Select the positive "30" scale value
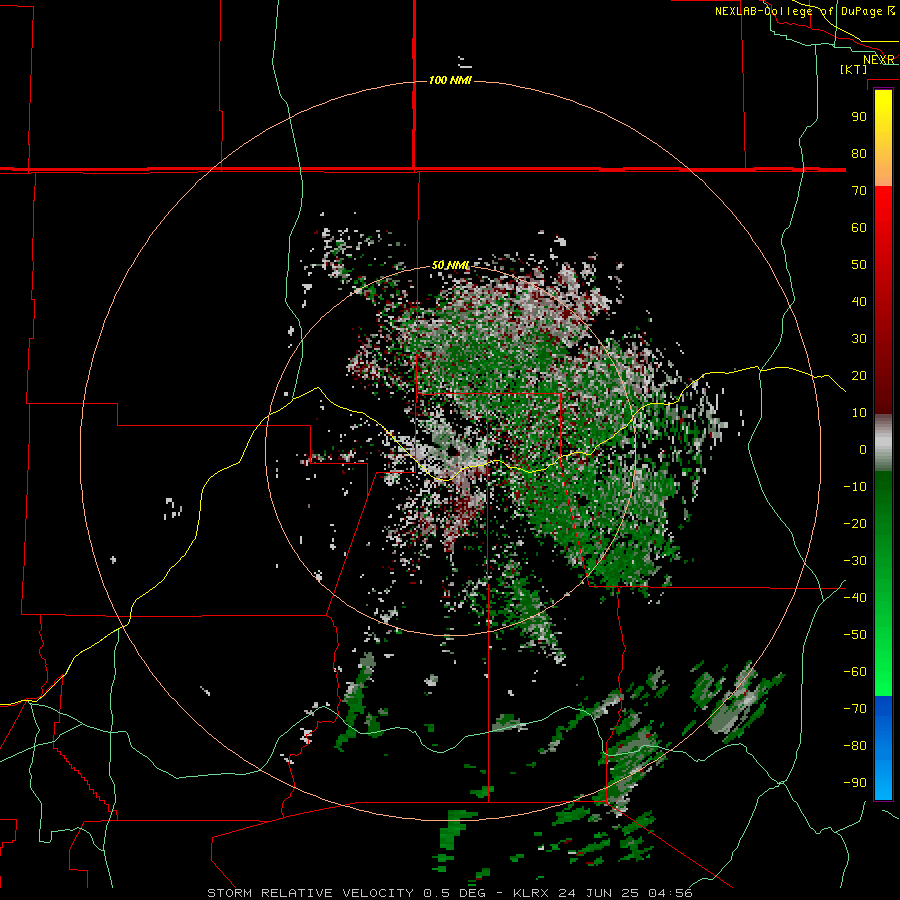Image resolution: width=900 pixels, height=900 pixels. pyautogui.click(x=859, y=339)
